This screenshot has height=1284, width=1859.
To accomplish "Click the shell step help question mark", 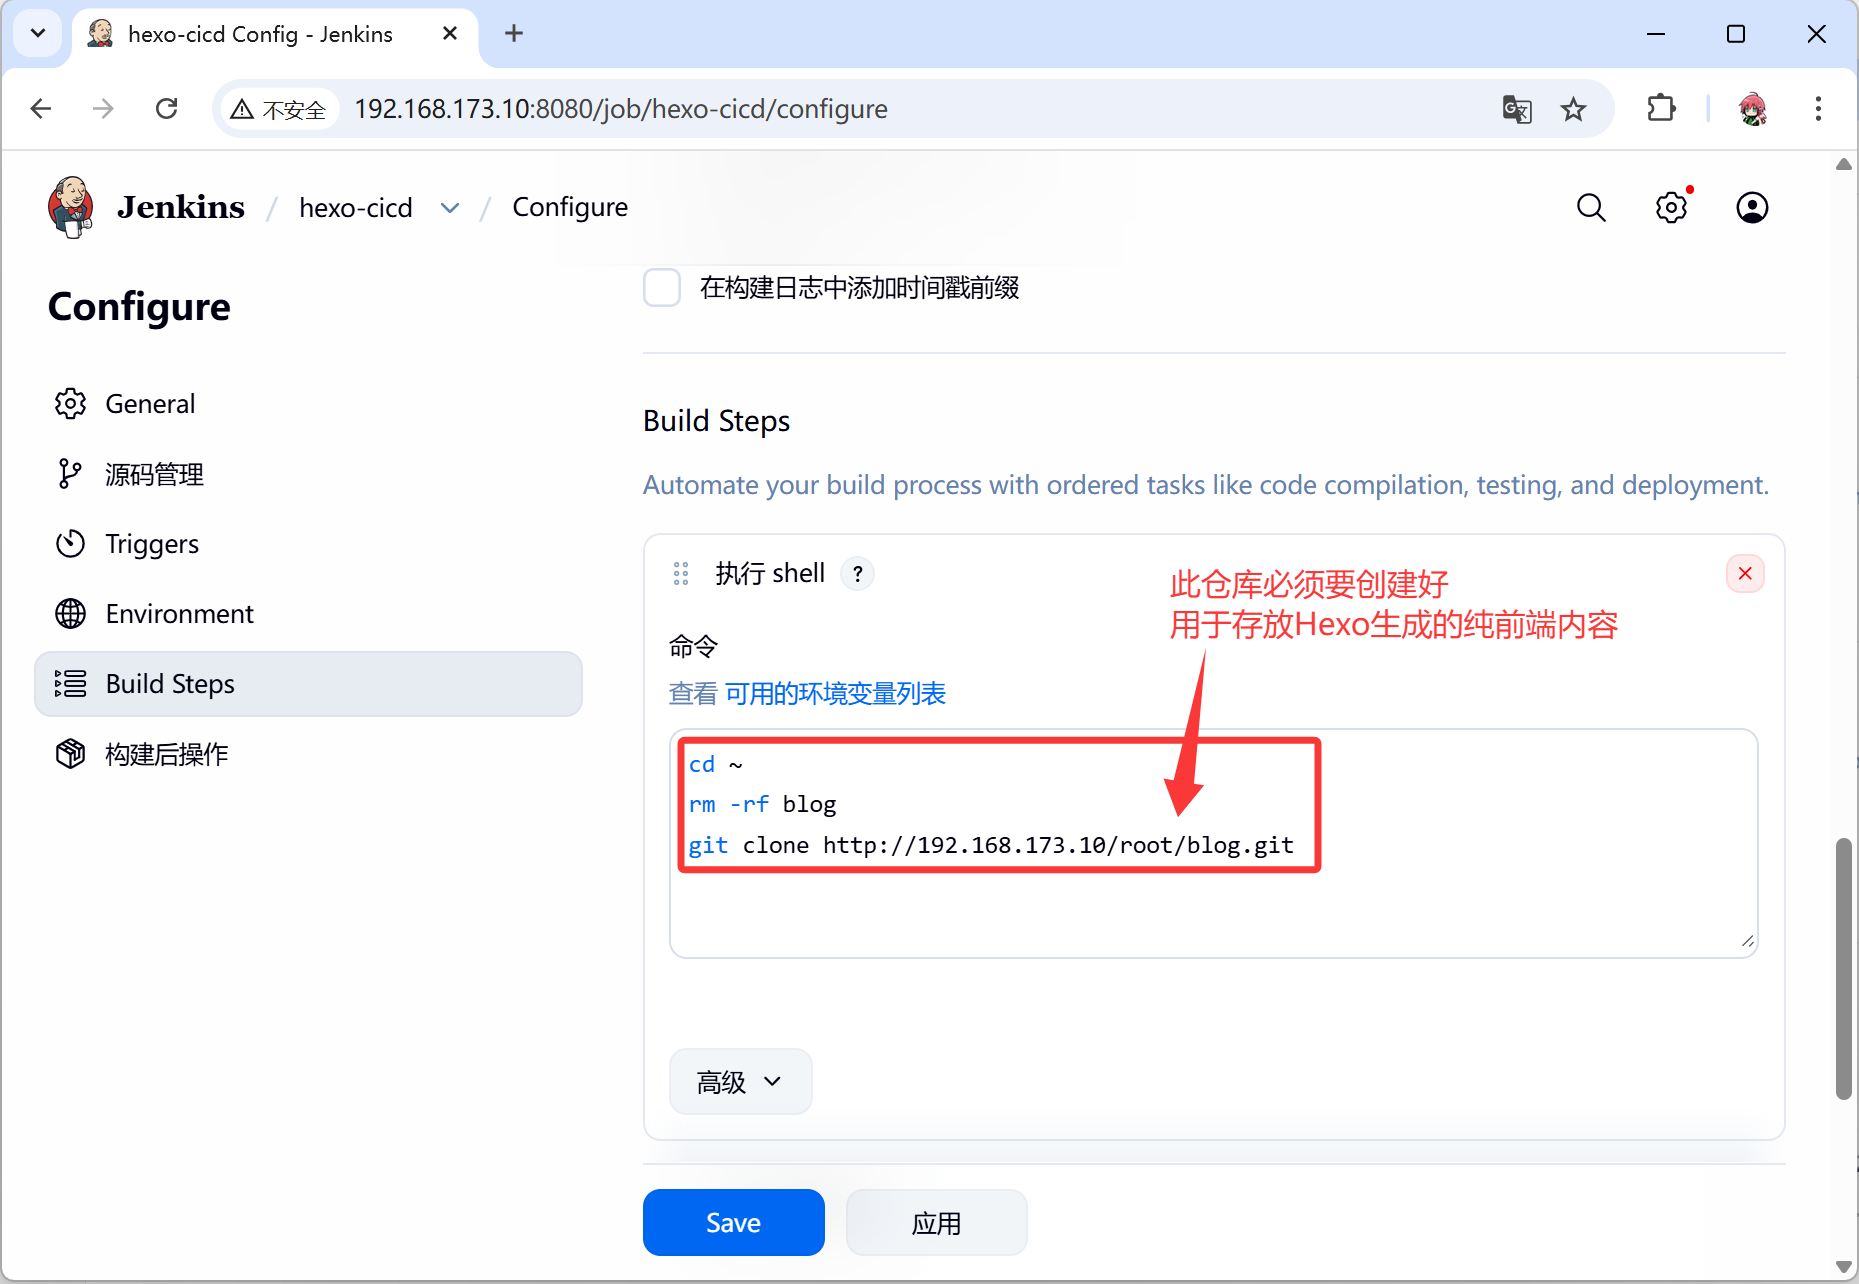I will coord(857,574).
